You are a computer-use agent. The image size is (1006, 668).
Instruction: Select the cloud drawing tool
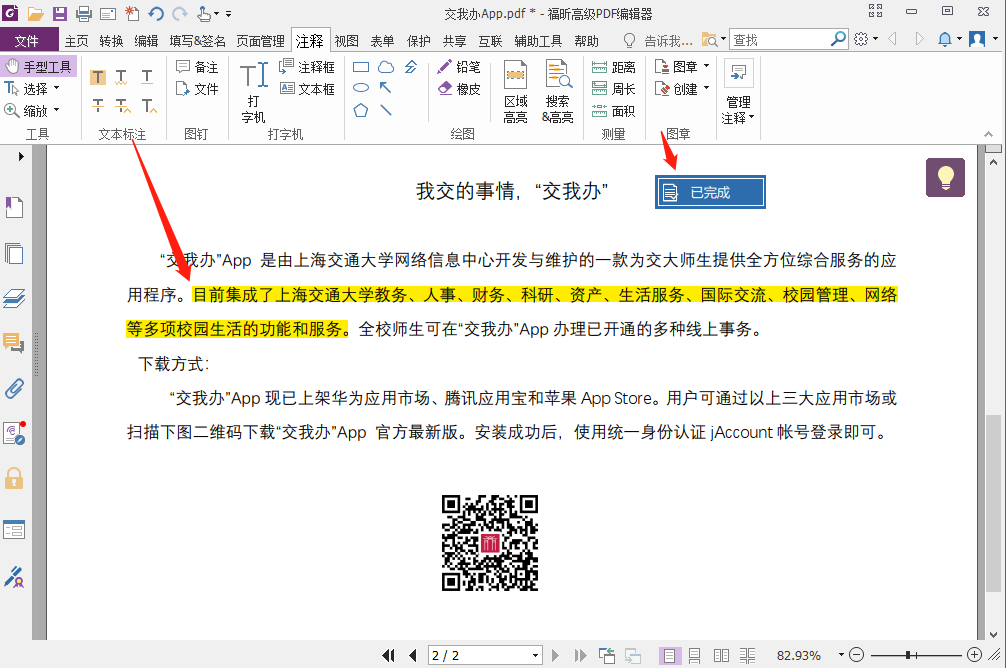pyautogui.click(x=386, y=67)
